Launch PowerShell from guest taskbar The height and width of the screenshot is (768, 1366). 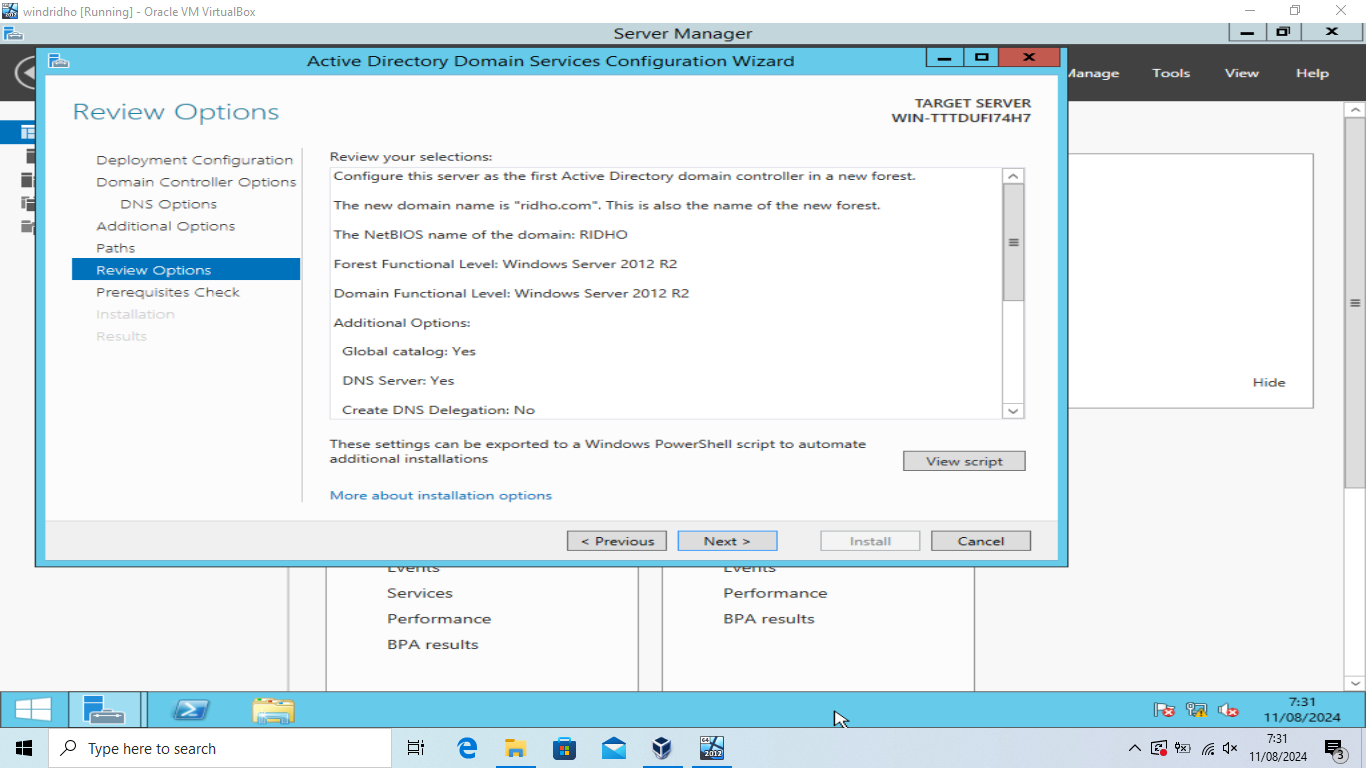click(x=190, y=710)
